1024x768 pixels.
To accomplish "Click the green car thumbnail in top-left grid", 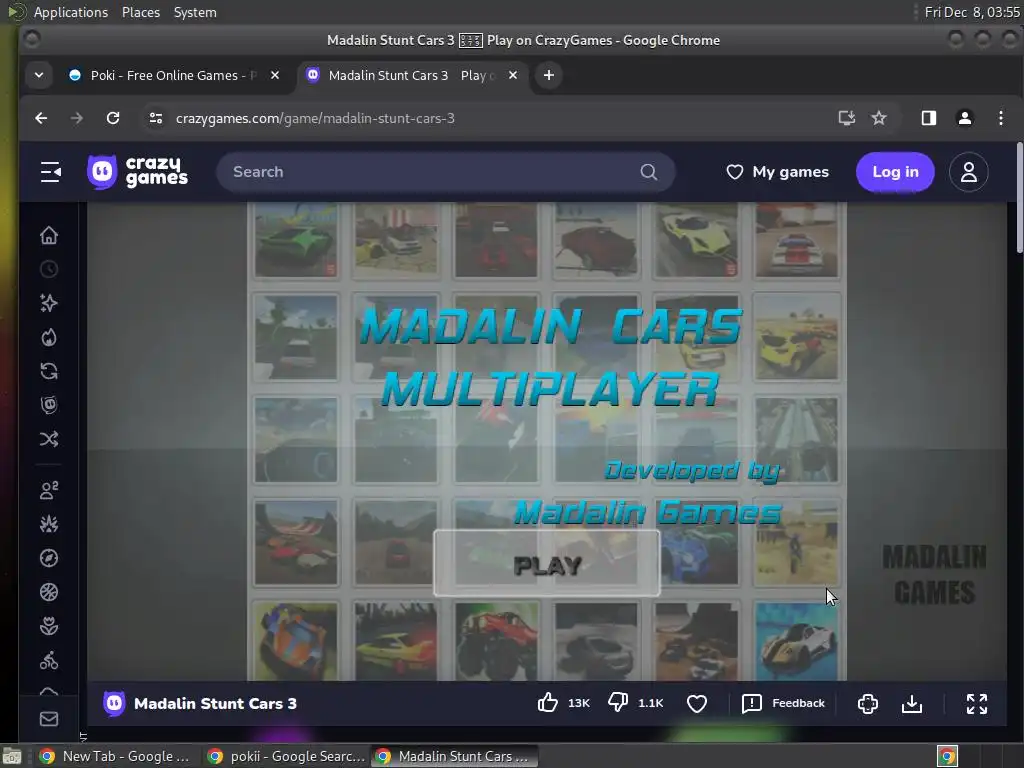I will pos(296,240).
